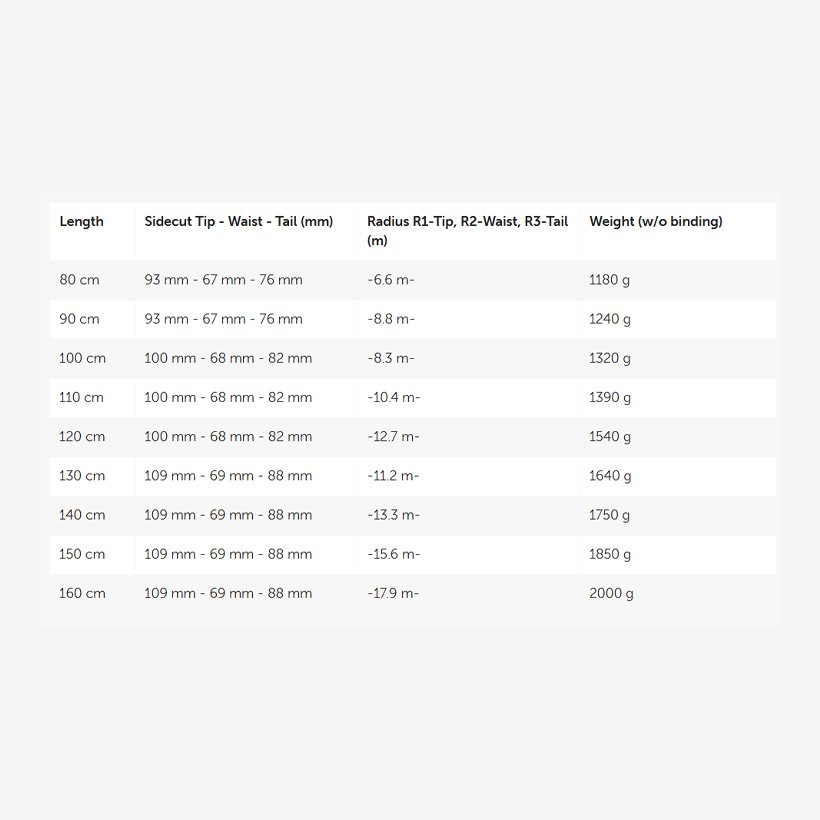The height and width of the screenshot is (820, 820).
Task: Click the -10.4 m- radius value
Action: coord(393,397)
